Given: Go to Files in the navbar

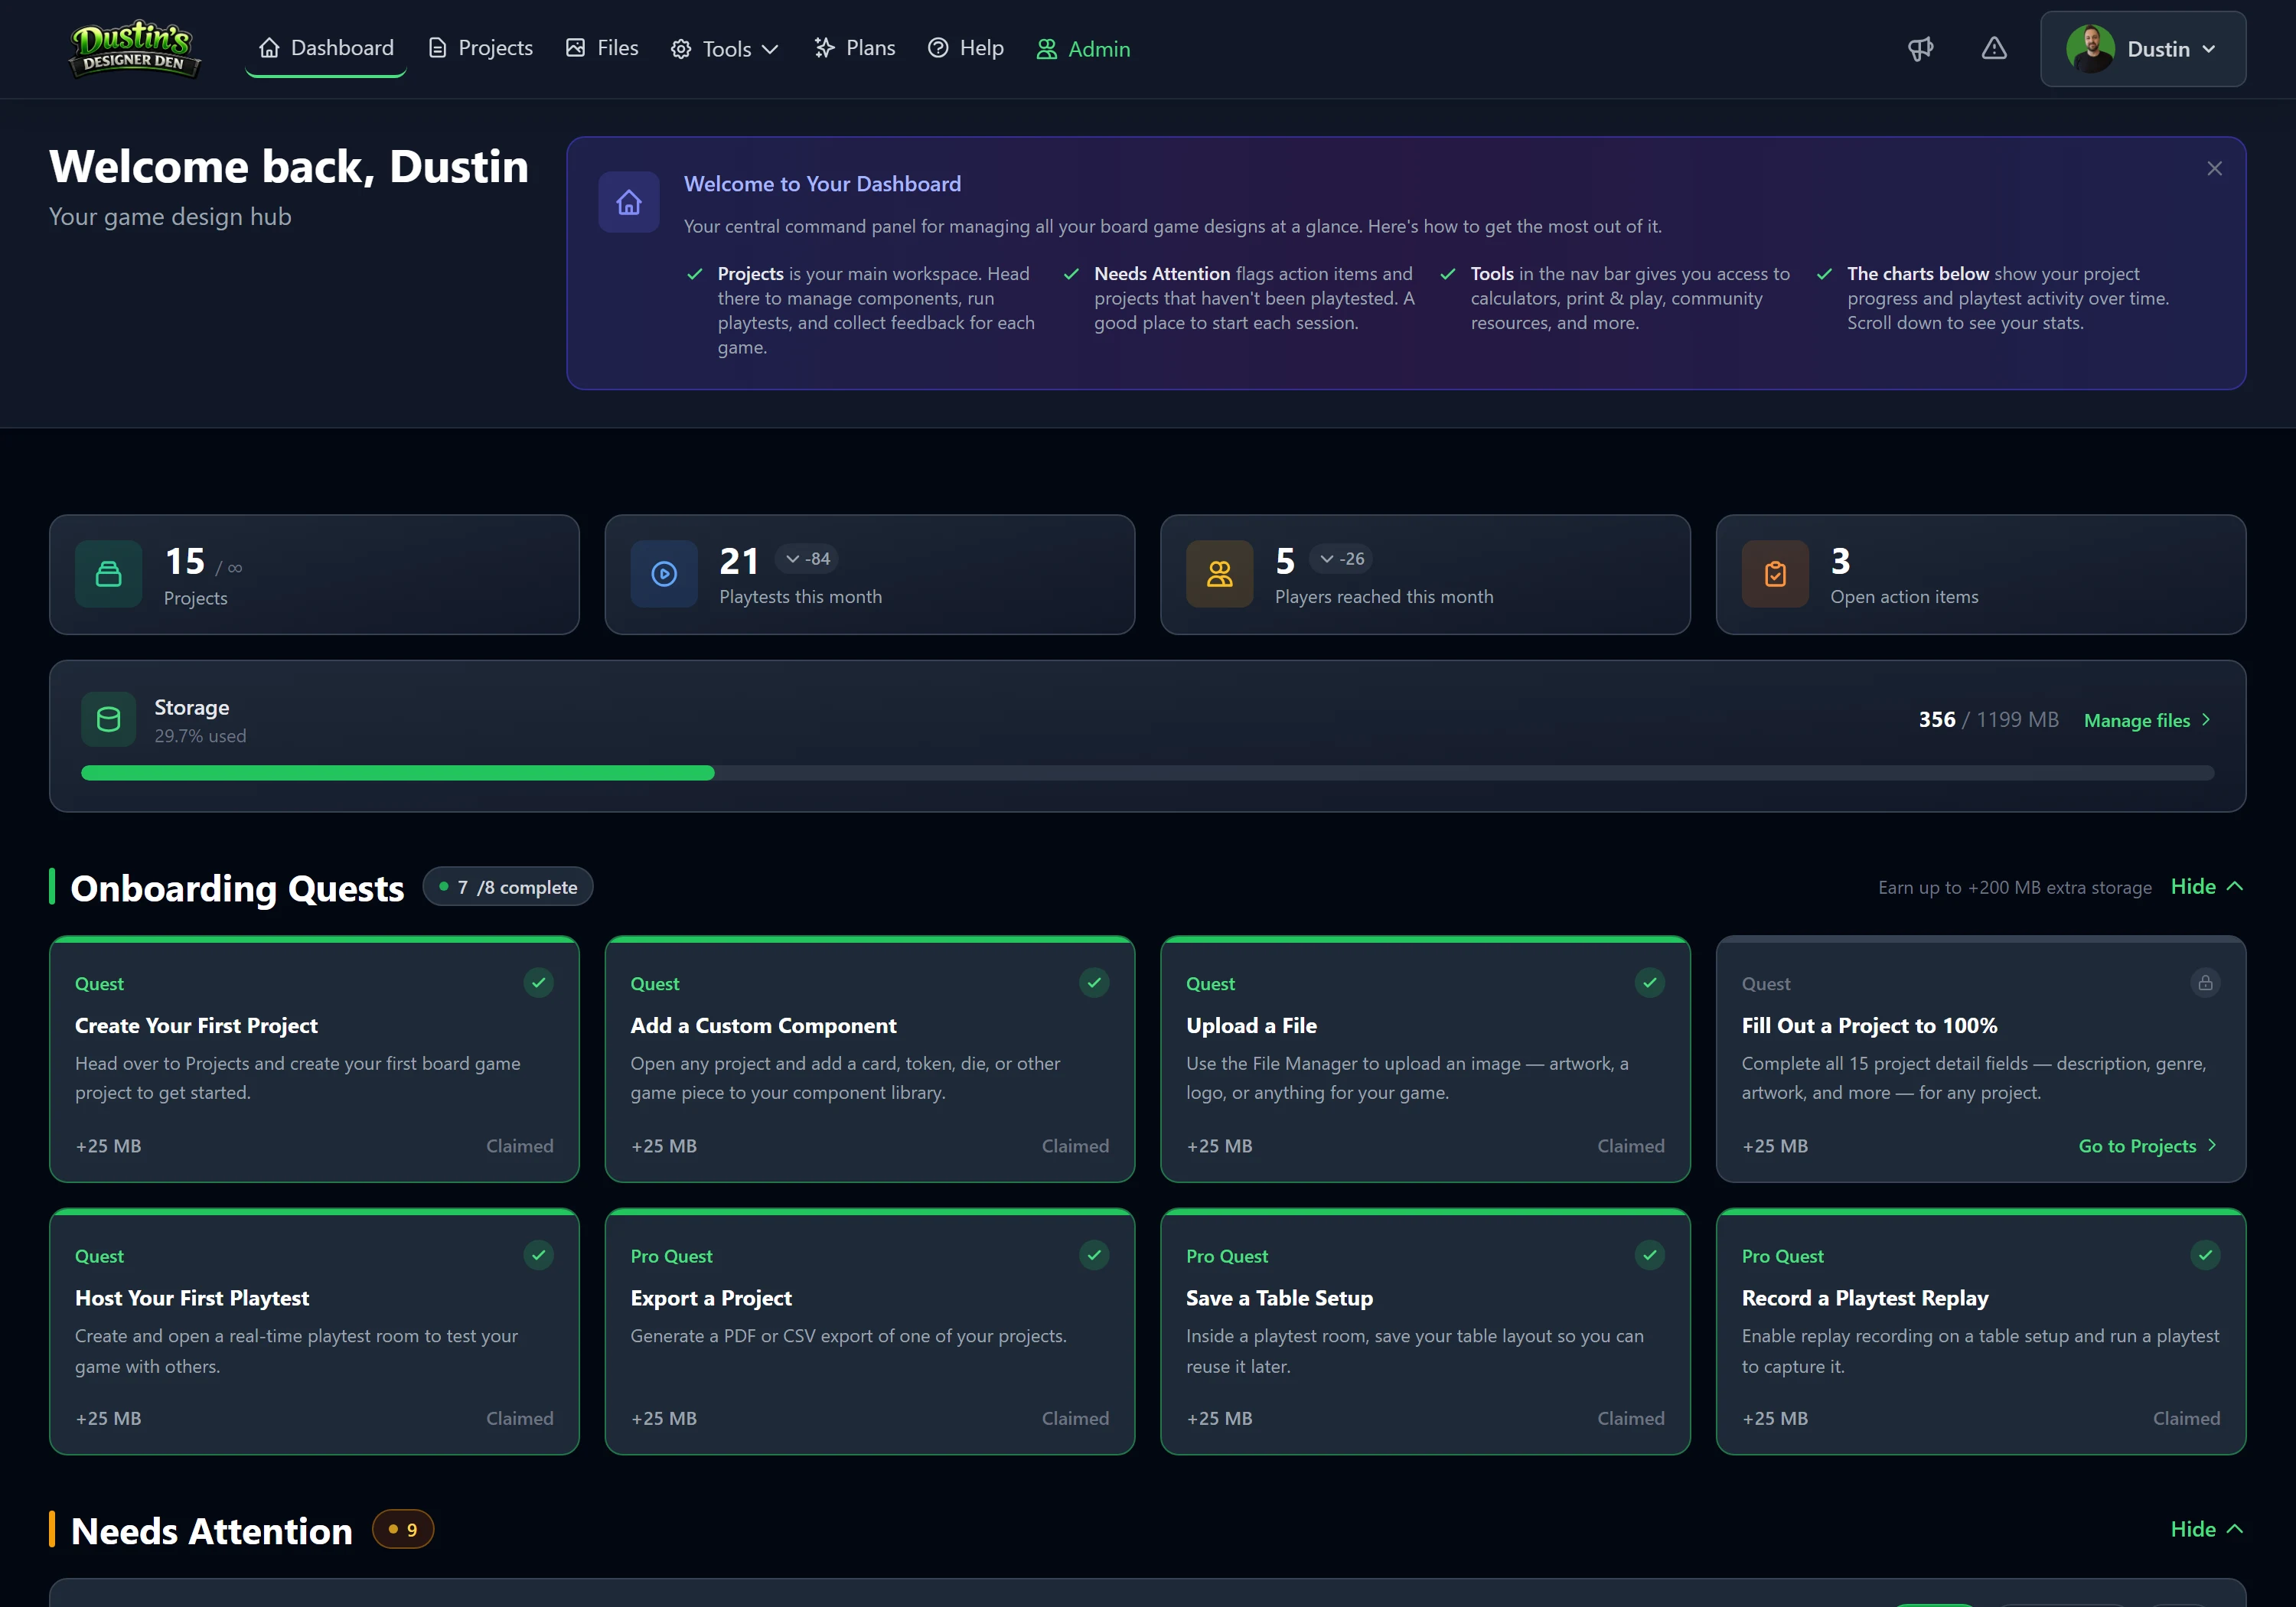Looking at the screenshot, I should [602, 48].
